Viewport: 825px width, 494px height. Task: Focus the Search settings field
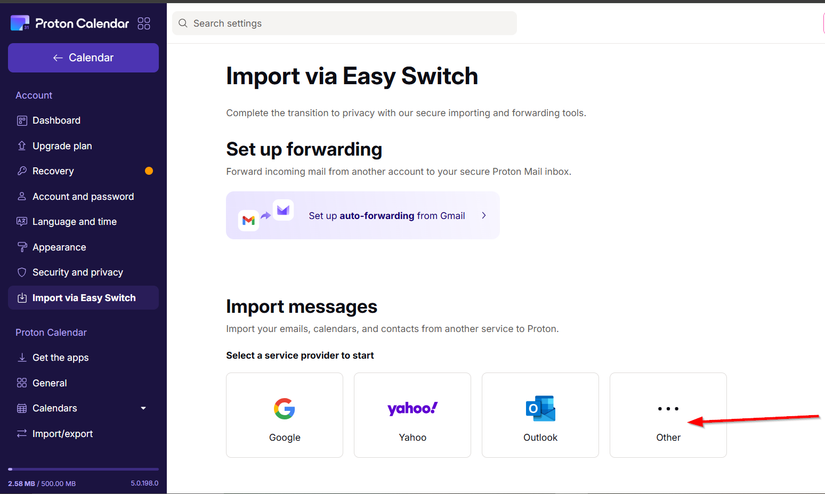[345, 23]
